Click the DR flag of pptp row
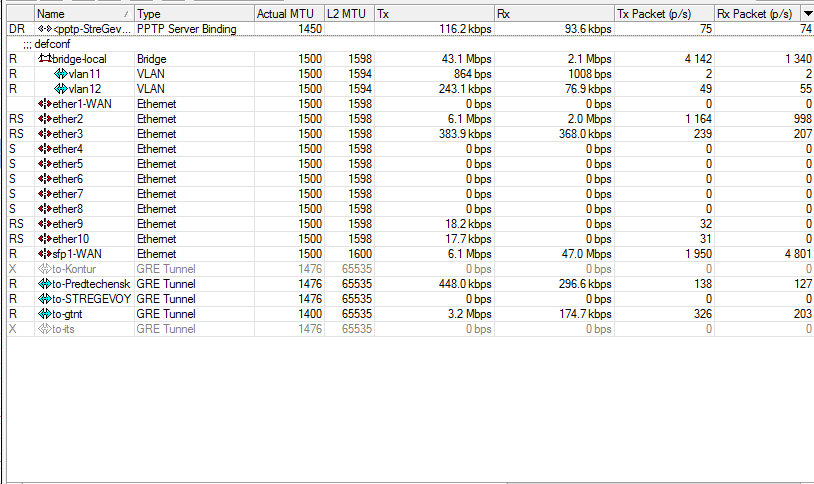 point(17,29)
